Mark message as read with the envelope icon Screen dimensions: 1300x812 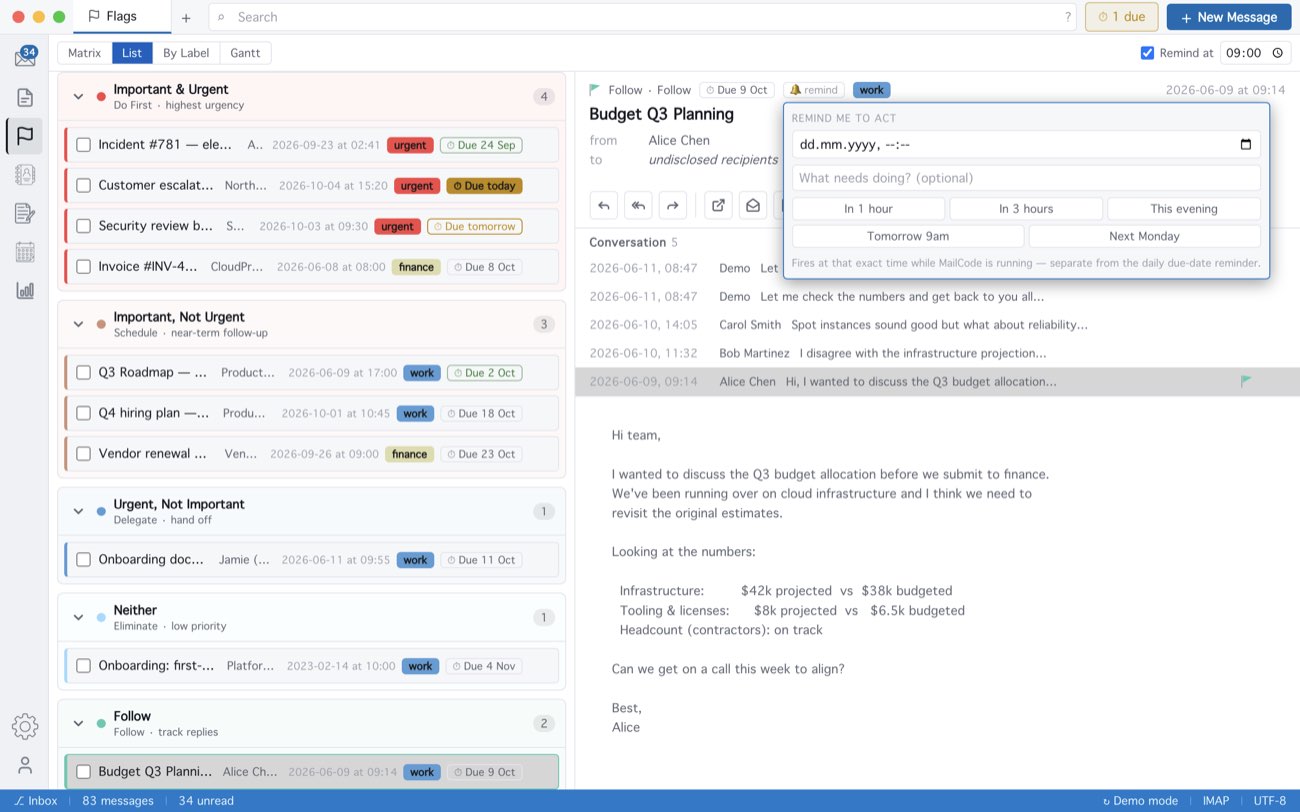[x=753, y=205]
